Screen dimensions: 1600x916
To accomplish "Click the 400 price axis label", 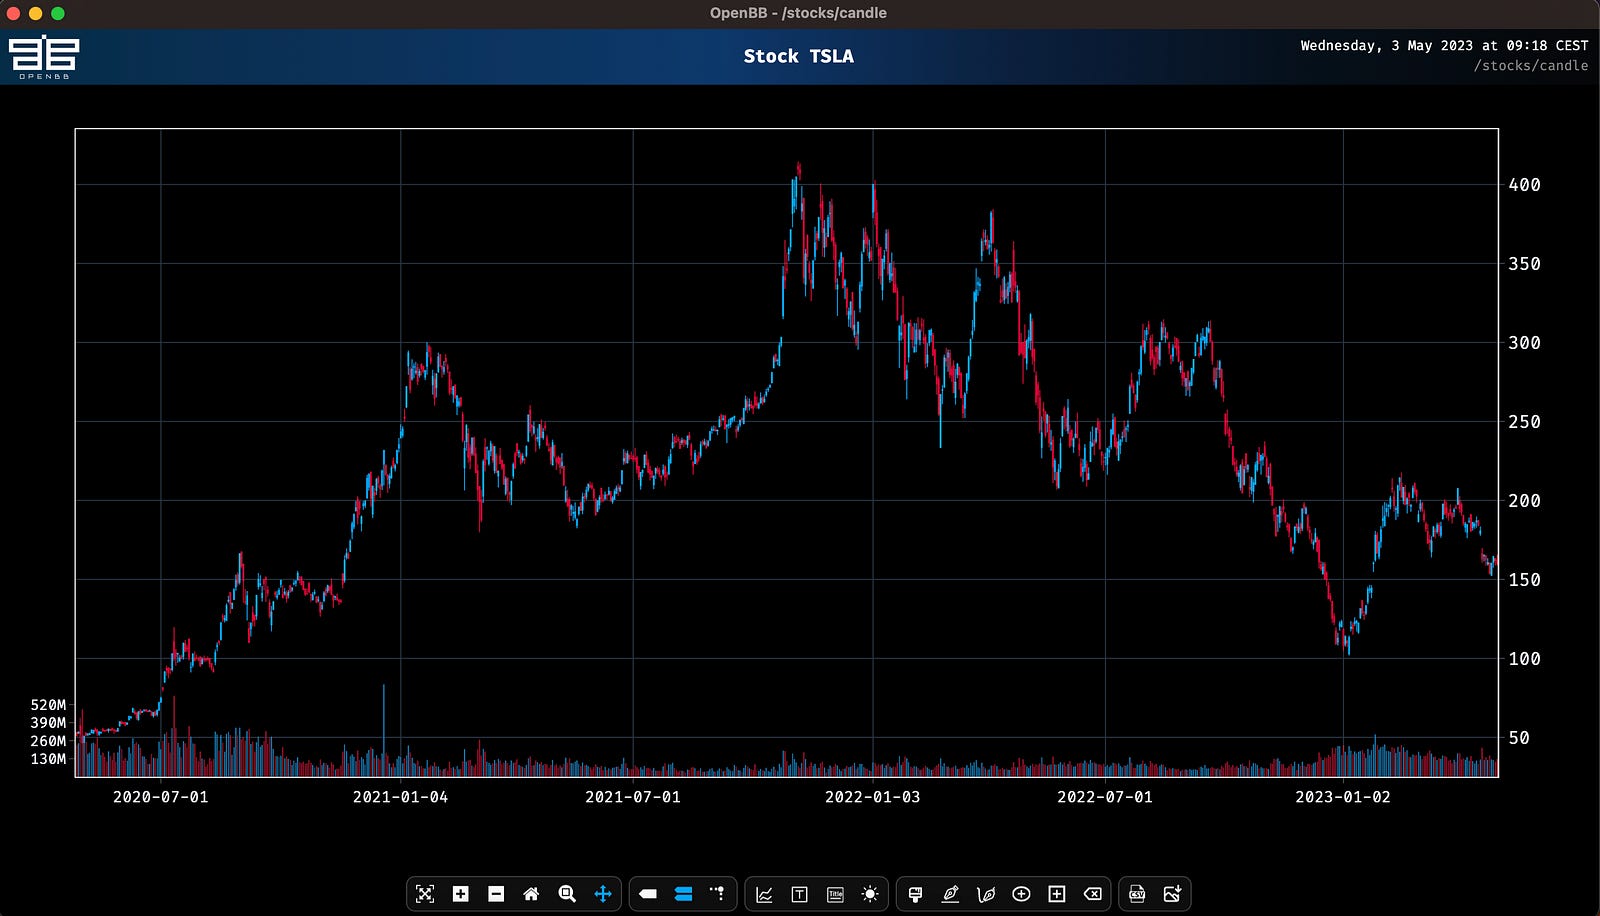I will click(1524, 185).
